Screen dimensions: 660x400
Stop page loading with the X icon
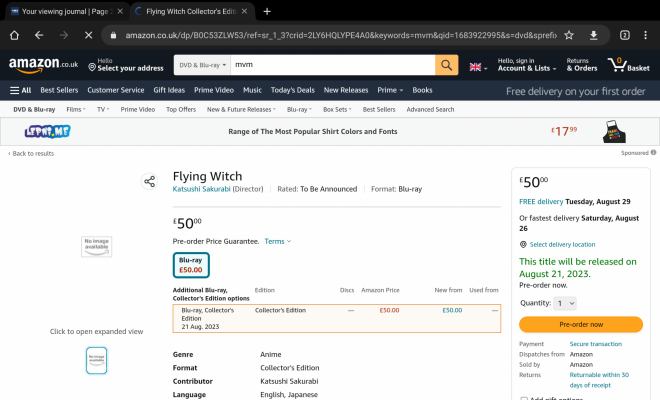[x=87, y=34]
